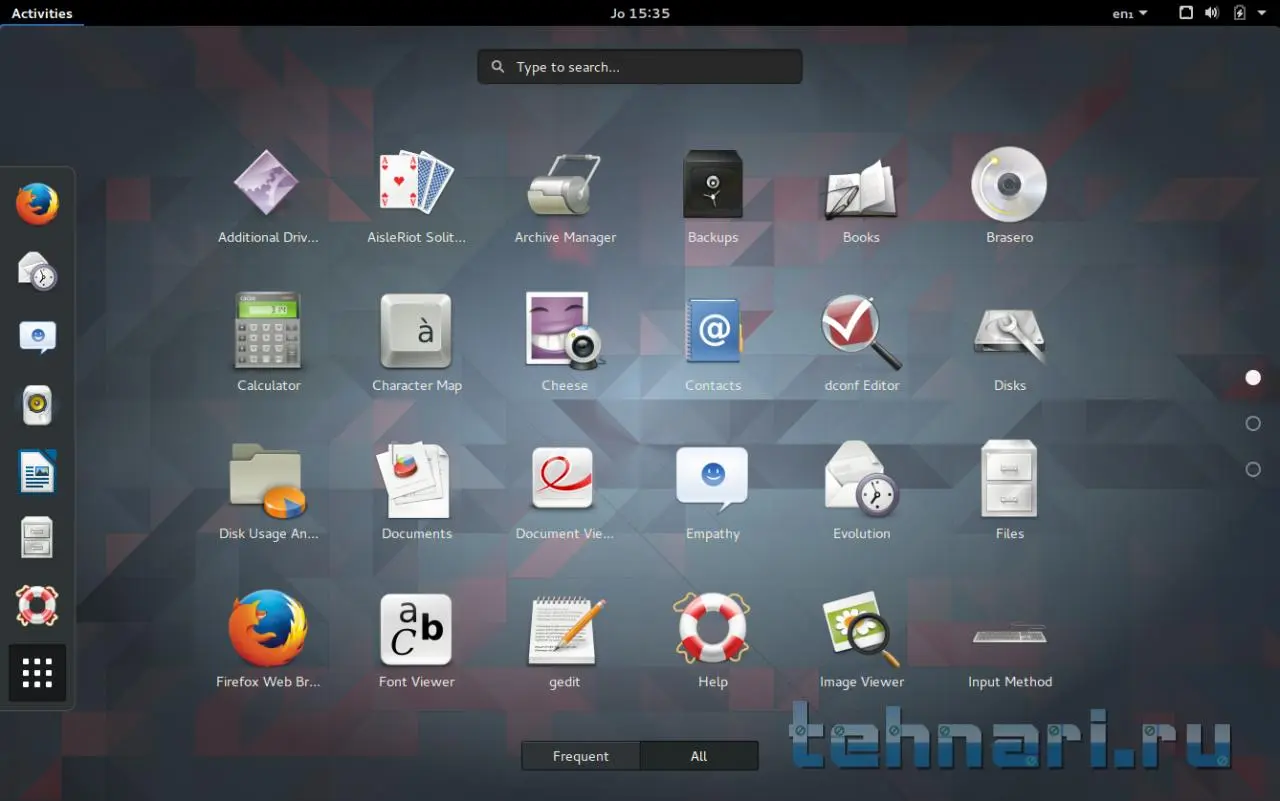Open the speaker music player in dock
Screen dimensions: 1280x801
37,405
